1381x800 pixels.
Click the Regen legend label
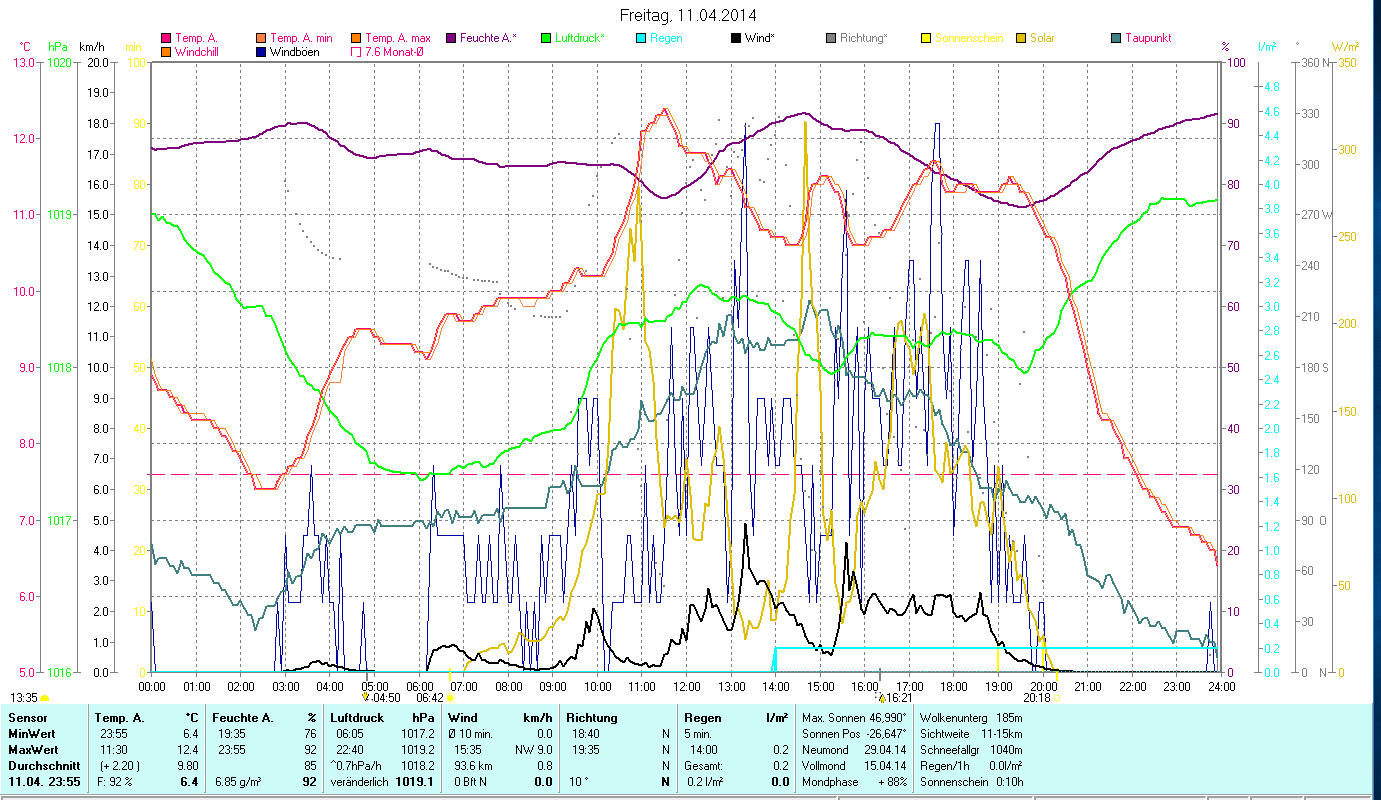point(666,38)
